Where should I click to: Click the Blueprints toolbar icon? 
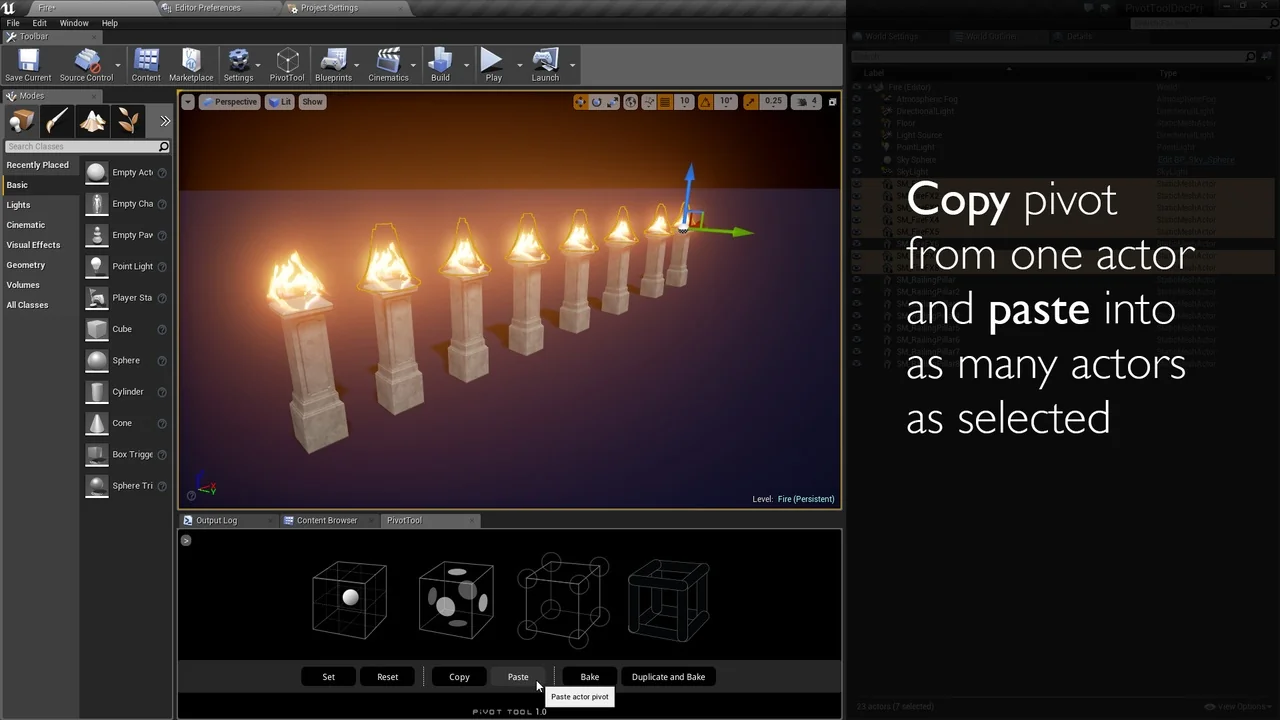334,63
